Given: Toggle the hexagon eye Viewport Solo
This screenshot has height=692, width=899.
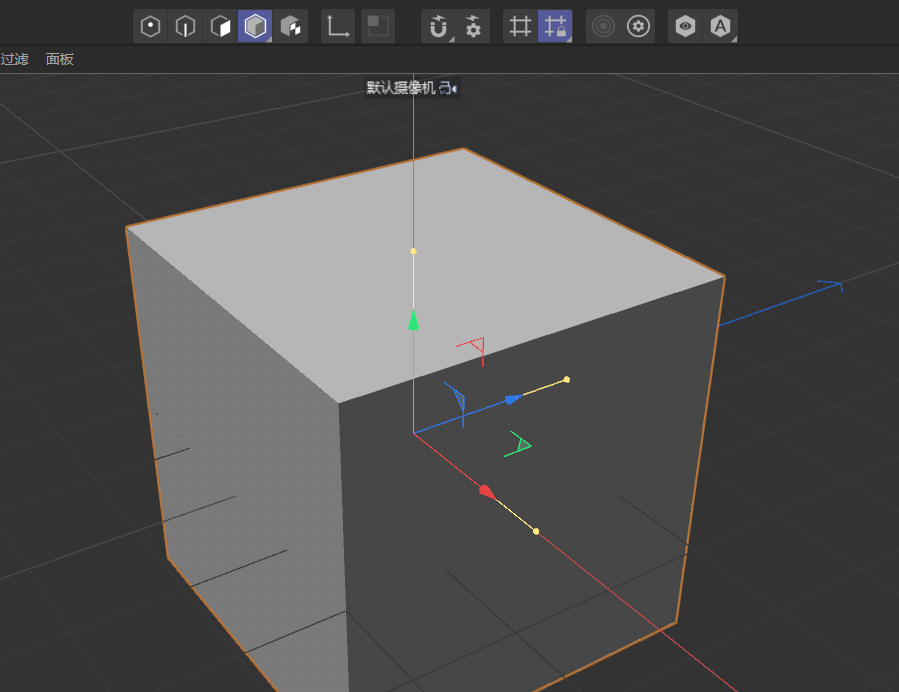Looking at the screenshot, I should pyautogui.click(x=685, y=27).
